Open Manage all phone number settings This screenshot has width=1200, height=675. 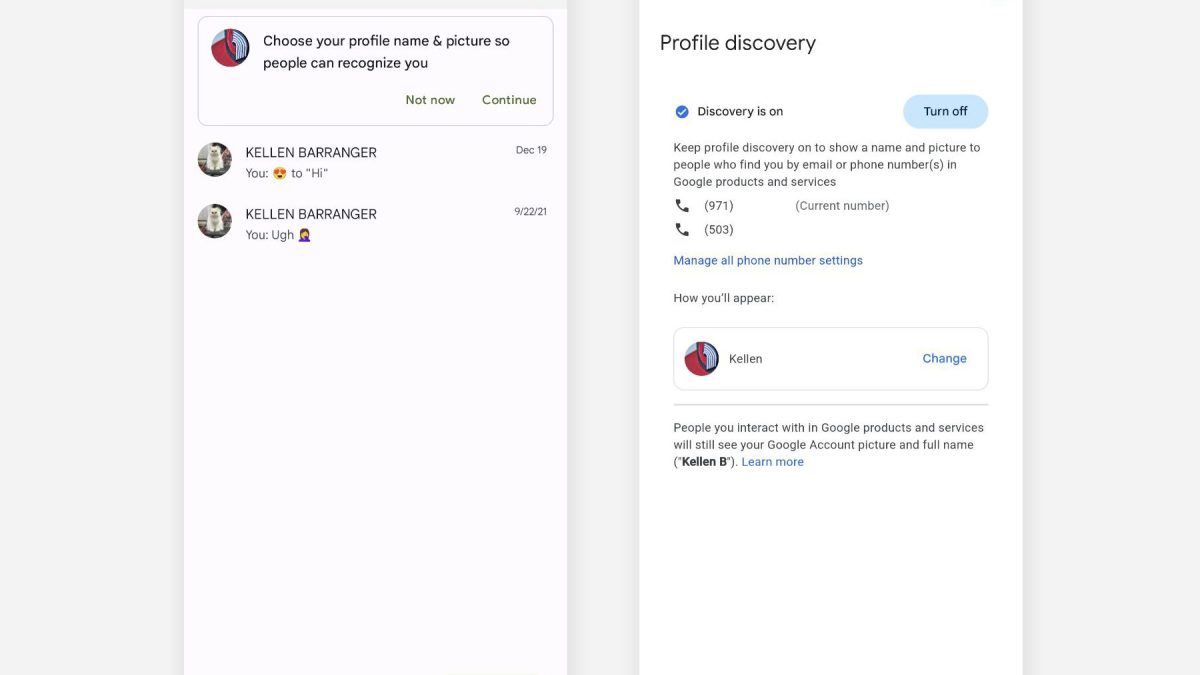coord(768,261)
